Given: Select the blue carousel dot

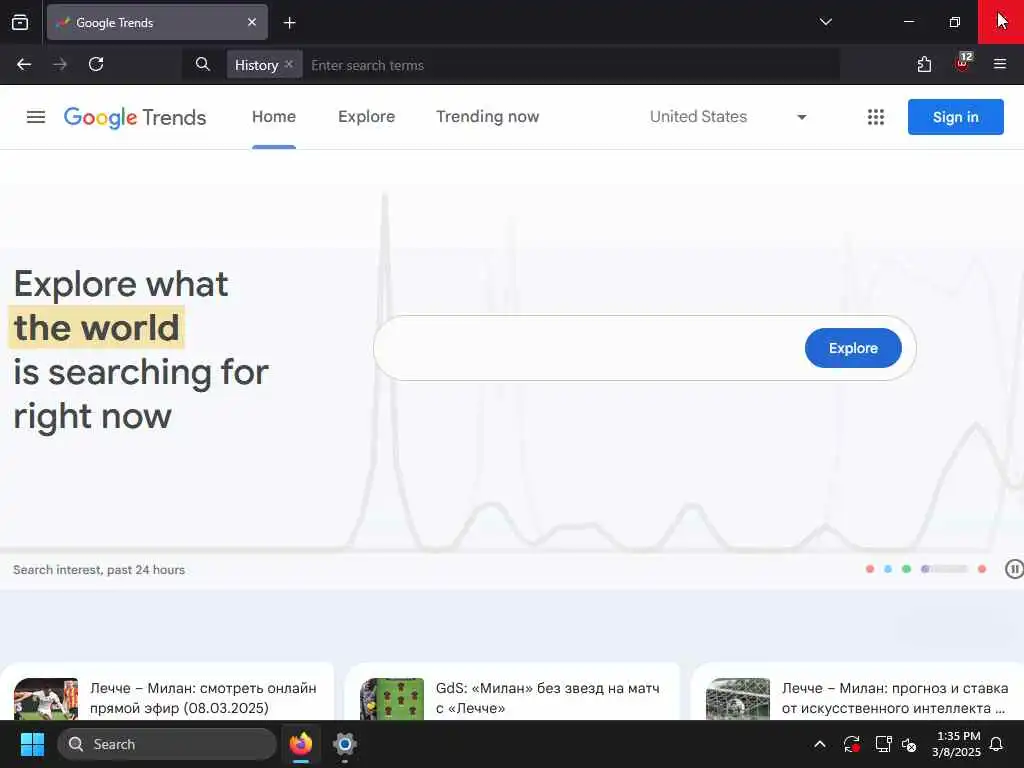Looking at the screenshot, I should (x=888, y=569).
